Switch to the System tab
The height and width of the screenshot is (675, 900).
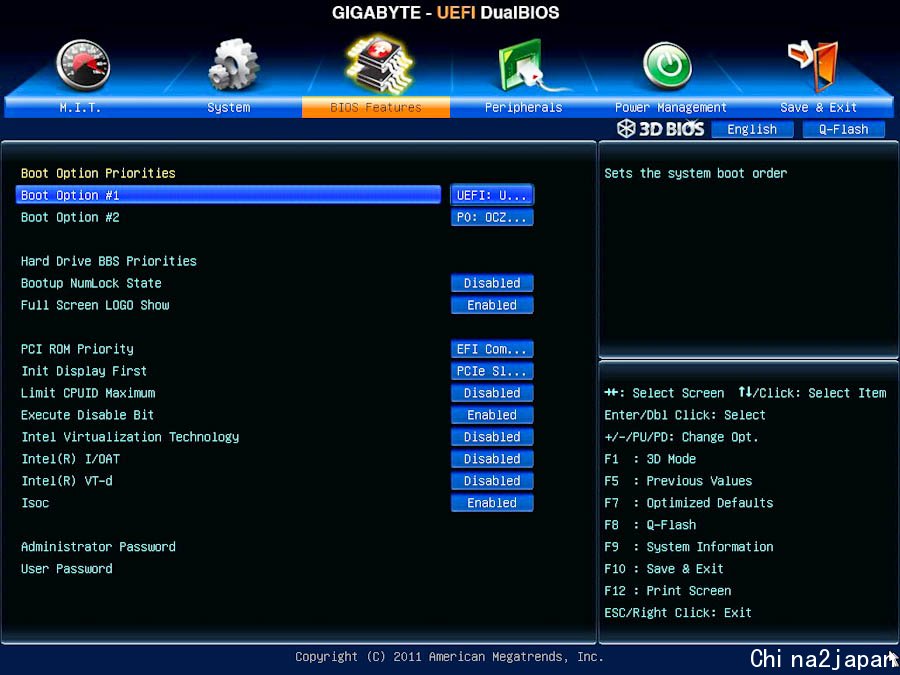click(x=228, y=107)
